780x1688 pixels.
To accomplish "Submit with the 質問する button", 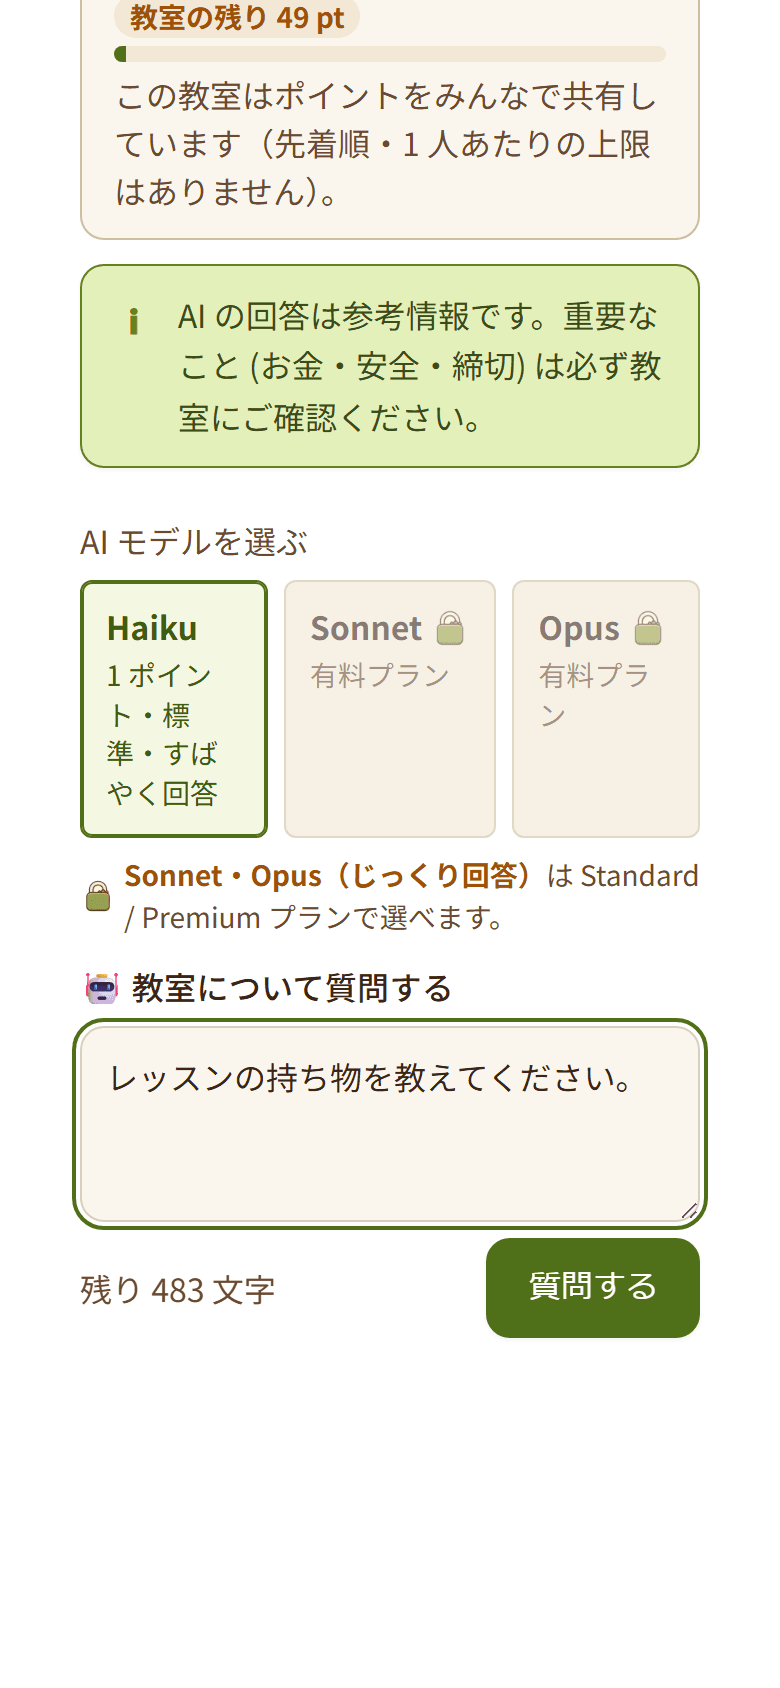I will click(x=593, y=1288).
